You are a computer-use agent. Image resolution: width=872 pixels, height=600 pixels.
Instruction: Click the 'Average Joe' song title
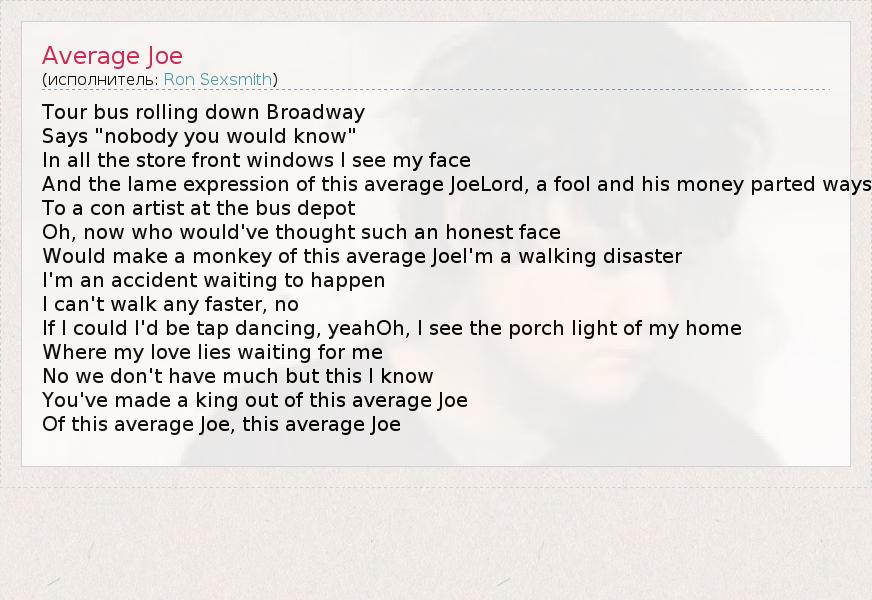click(112, 56)
